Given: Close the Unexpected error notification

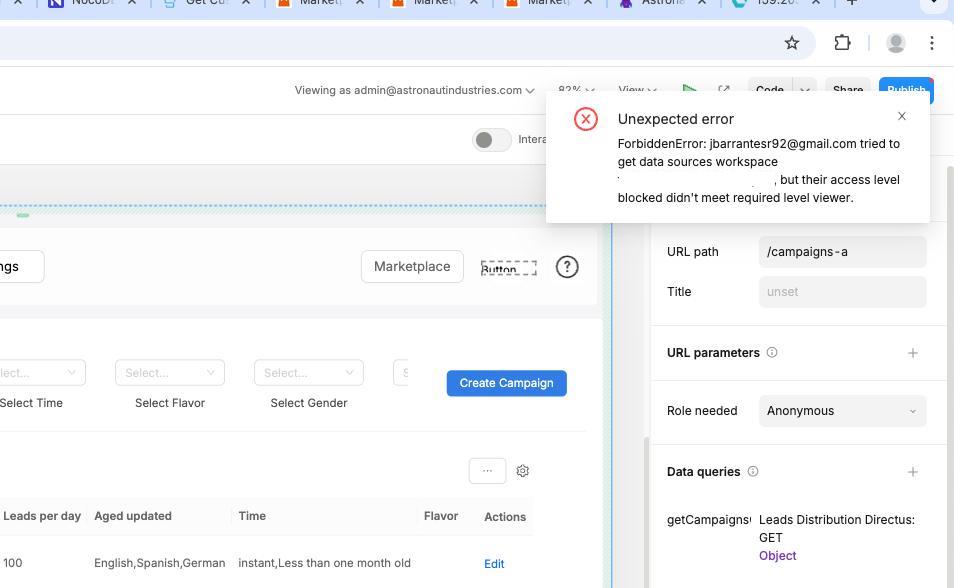Looking at the screenshot, I should 901,116.
